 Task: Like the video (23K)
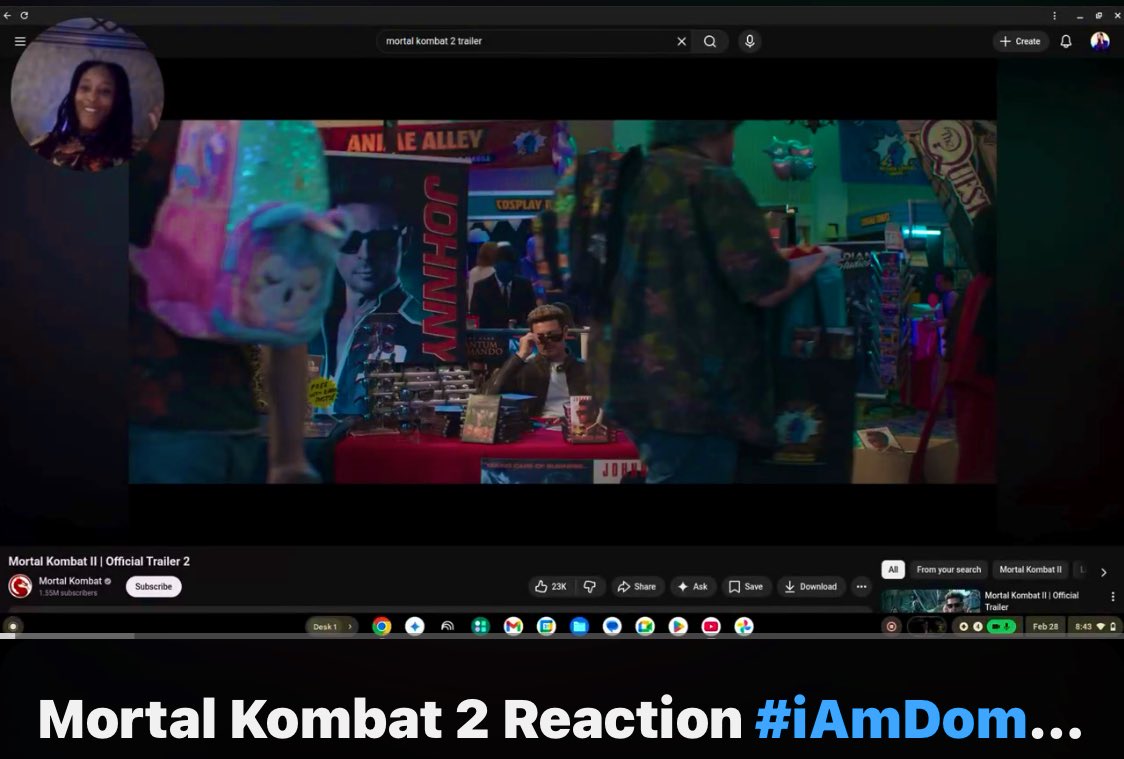551,586
